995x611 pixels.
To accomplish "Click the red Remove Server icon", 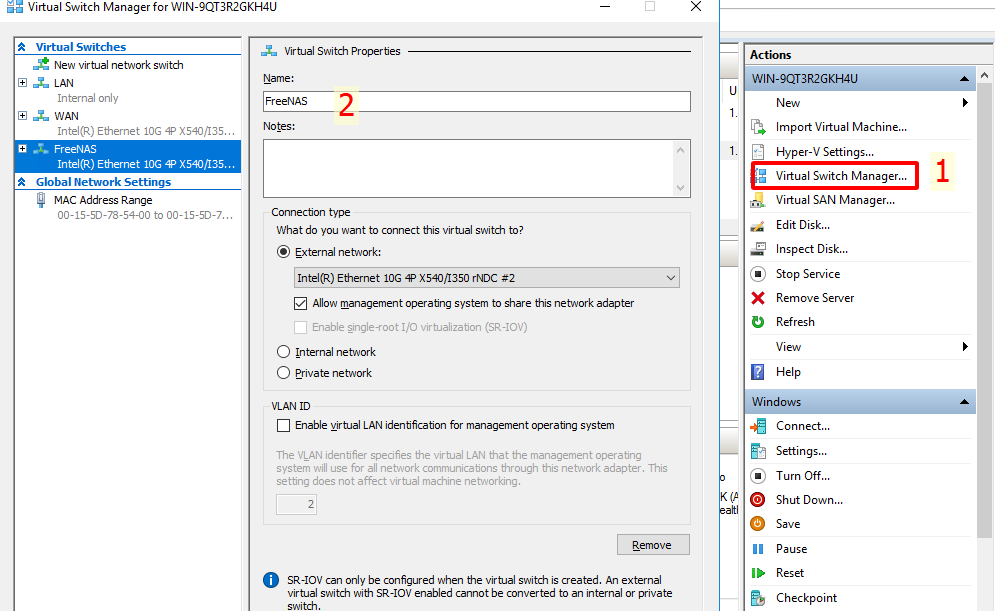I will (x=758, y=298).
